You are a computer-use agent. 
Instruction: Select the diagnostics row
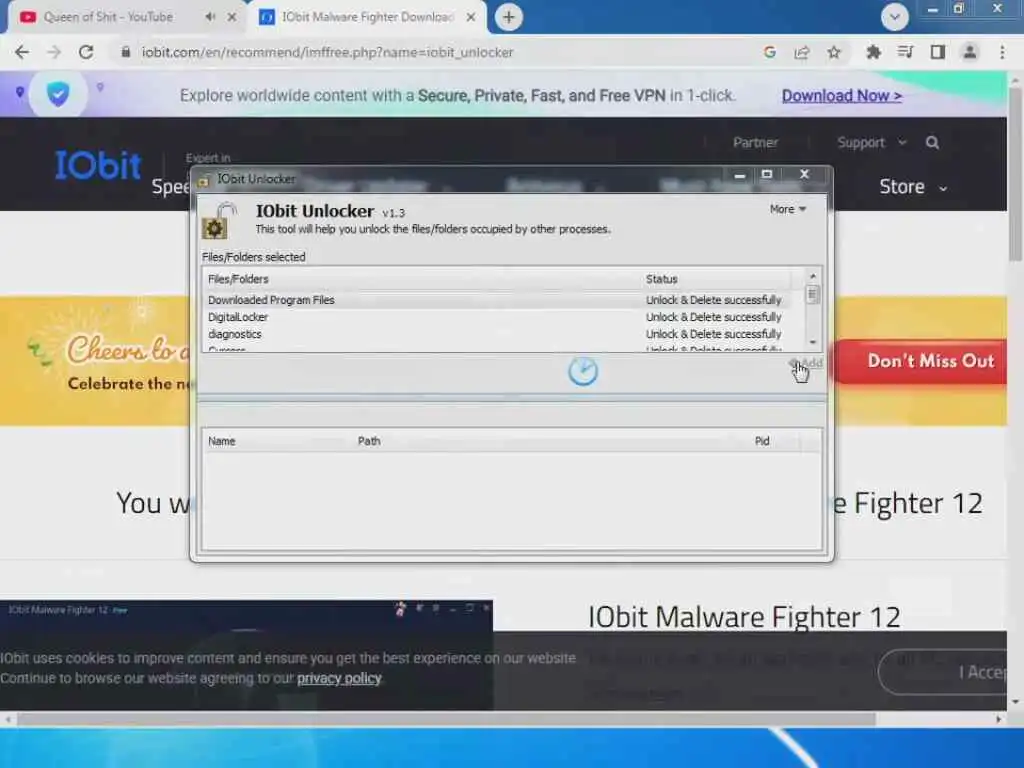(495, 334)
